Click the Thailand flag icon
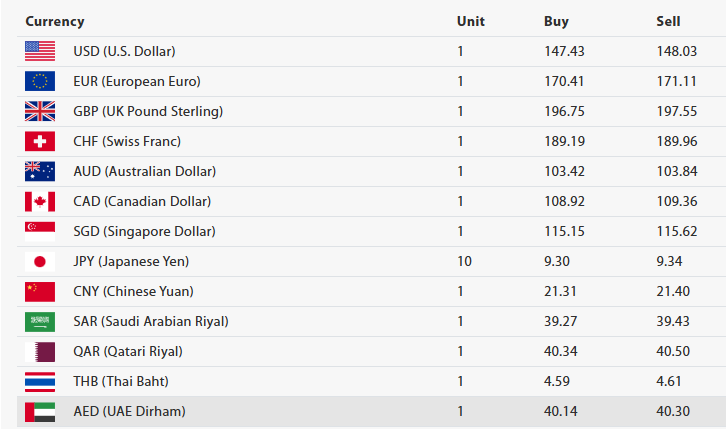This screenshot has height=429, width=726. [40, 381]
